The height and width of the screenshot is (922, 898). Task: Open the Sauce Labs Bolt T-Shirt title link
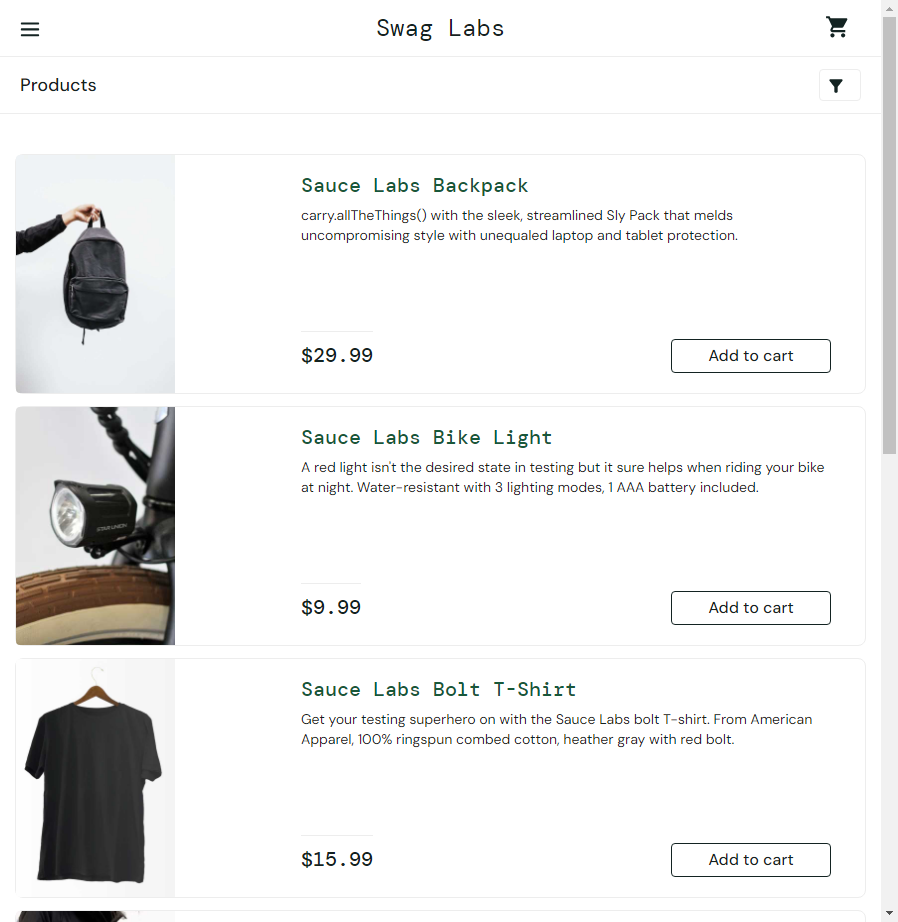coord(438,690)
